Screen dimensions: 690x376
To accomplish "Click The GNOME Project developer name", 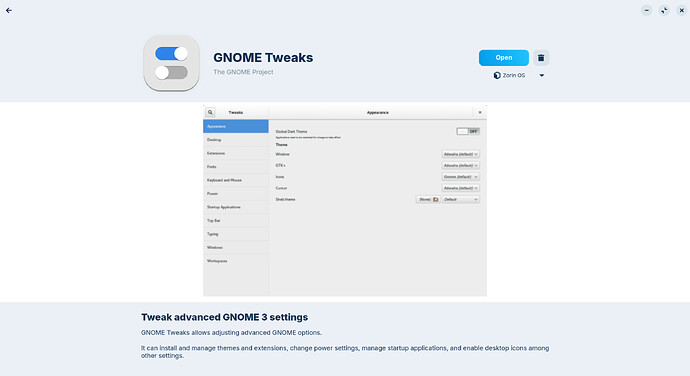I will click(243, 72).
